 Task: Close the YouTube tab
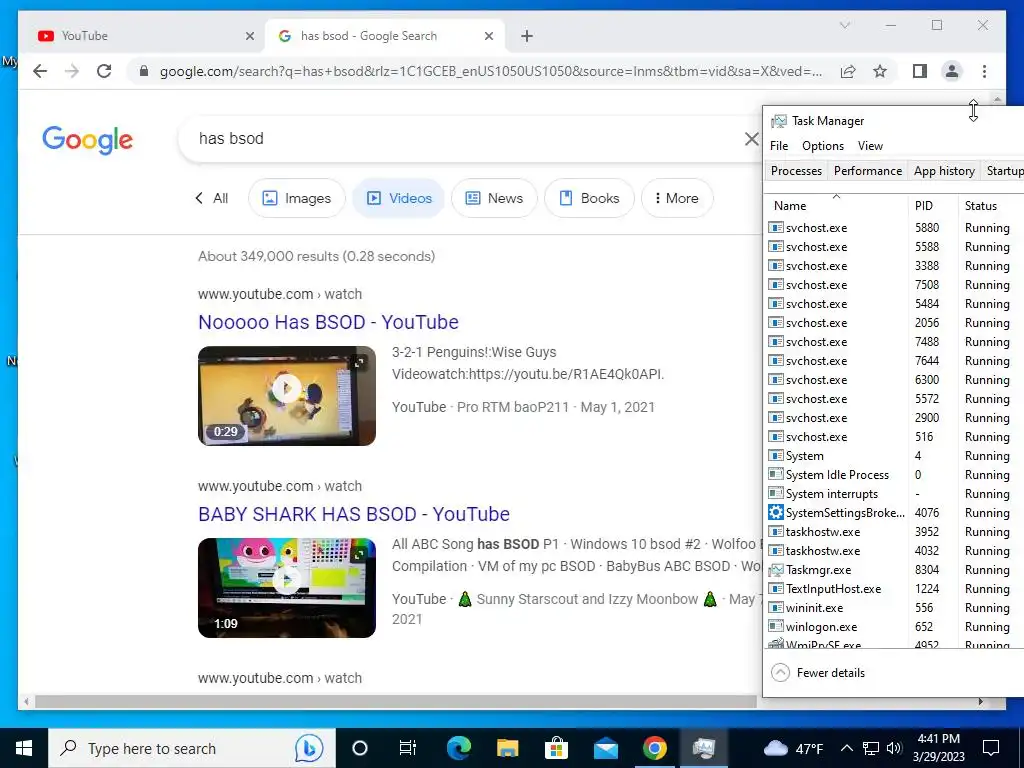point(249,36)
